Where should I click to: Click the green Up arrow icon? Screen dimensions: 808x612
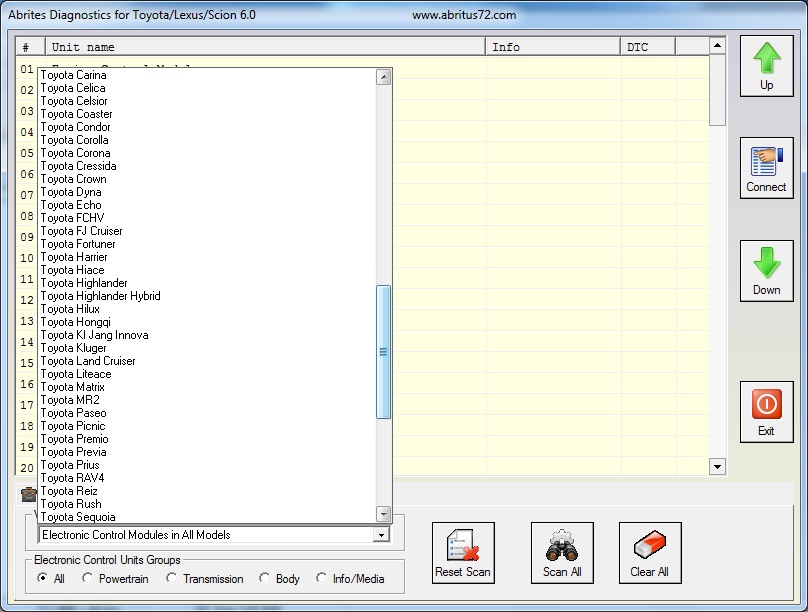767,57
